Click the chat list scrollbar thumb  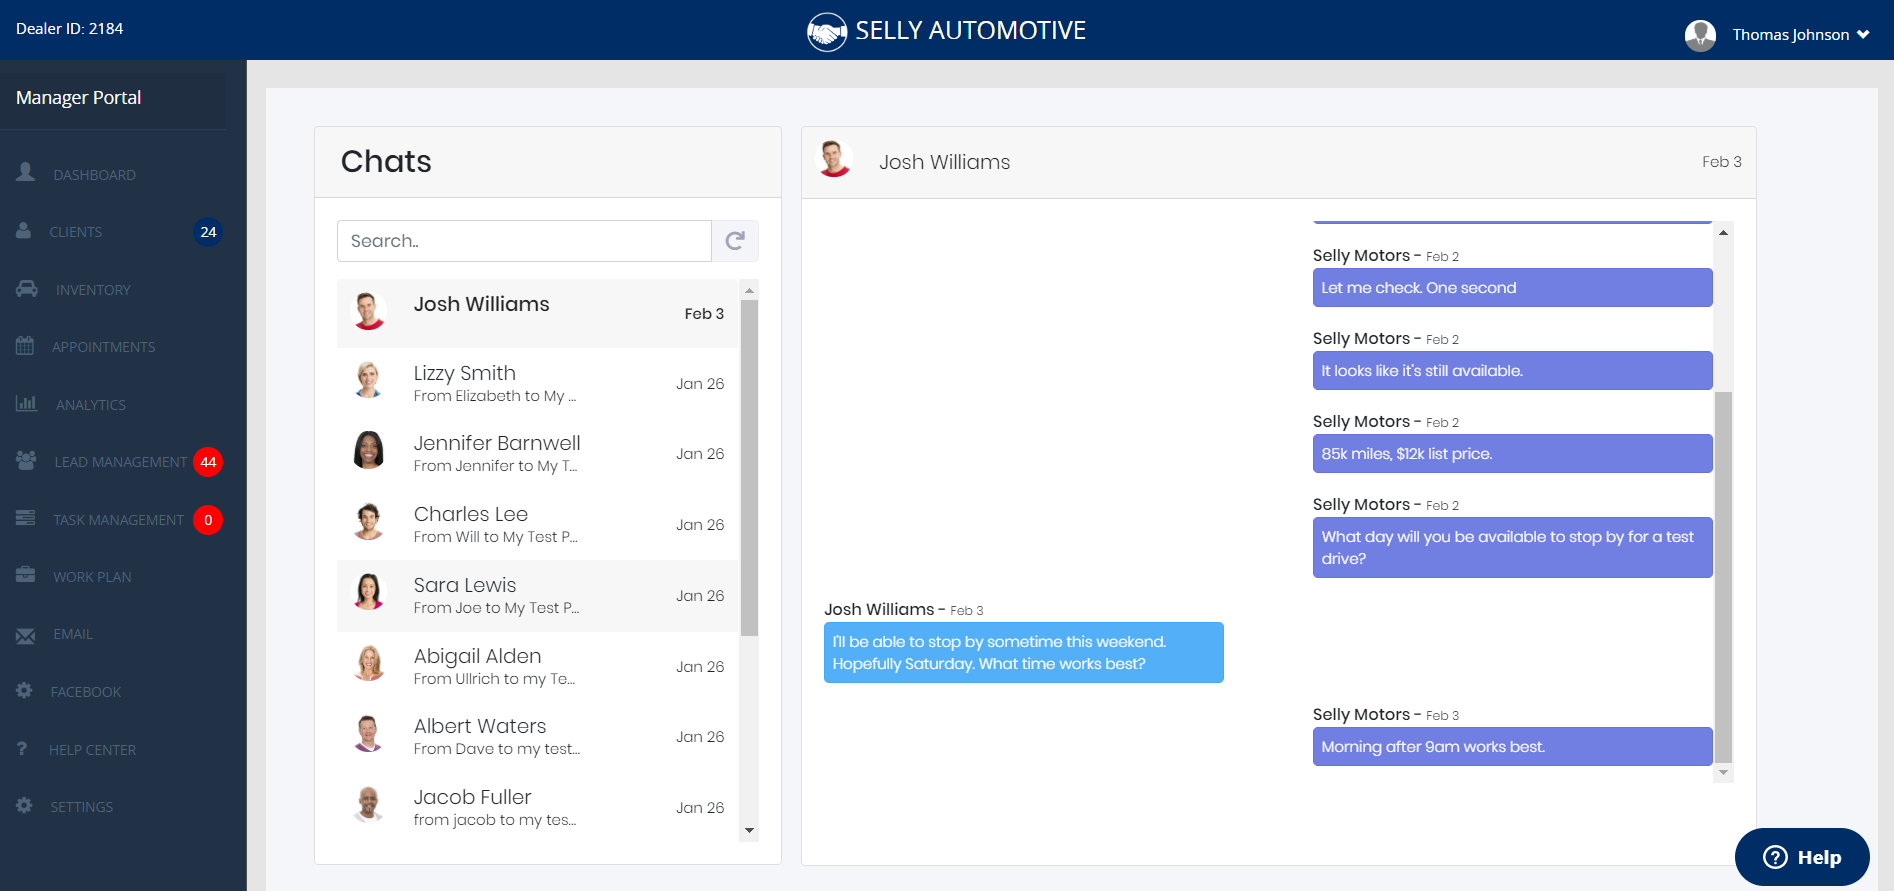tap(749, 468)
